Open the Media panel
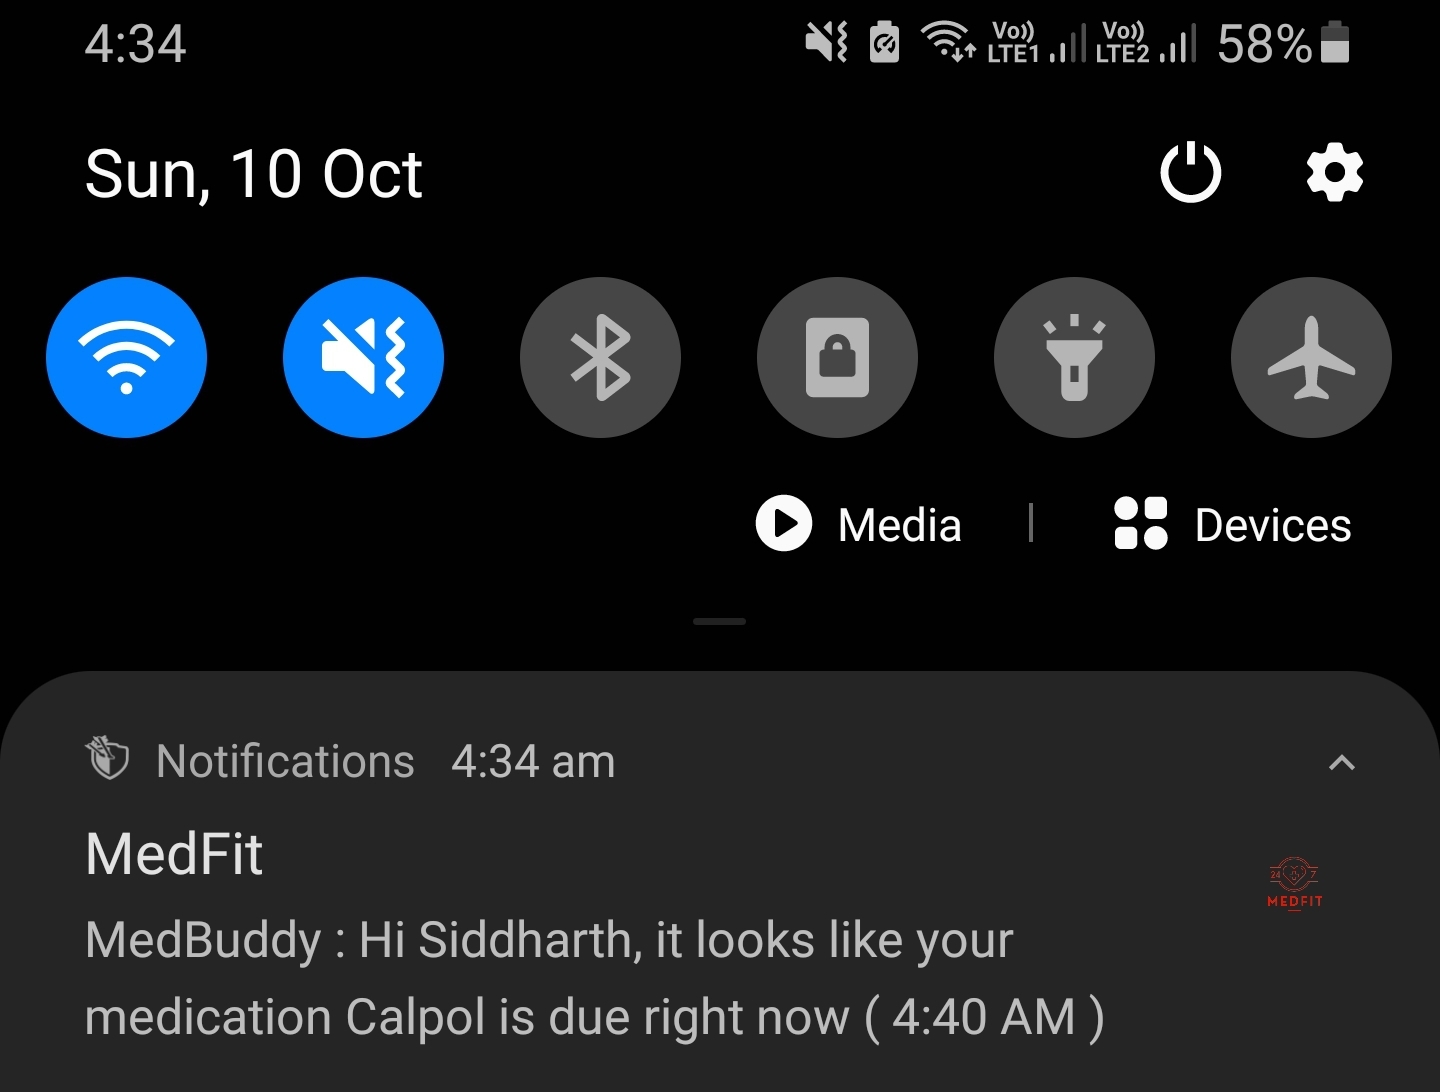This screenshot has width=1440, height=1092. [x=858, y=524]
